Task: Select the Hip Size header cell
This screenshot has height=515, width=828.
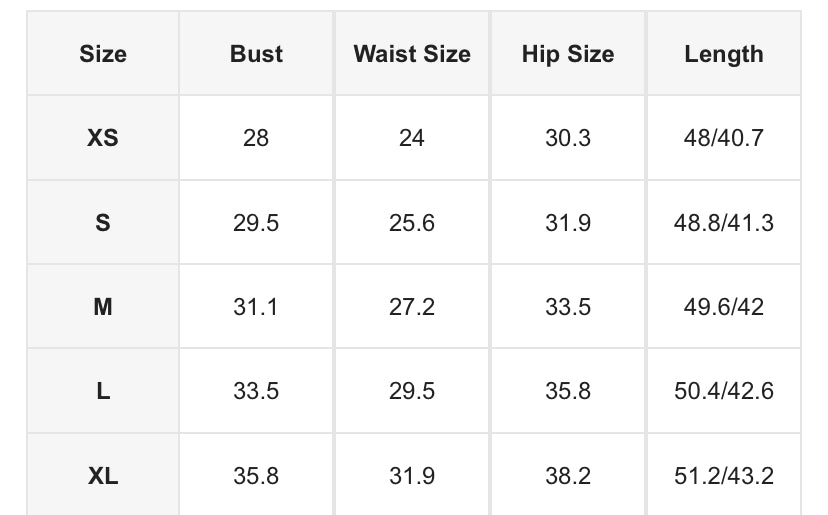Action: click(x=568, y=54)
